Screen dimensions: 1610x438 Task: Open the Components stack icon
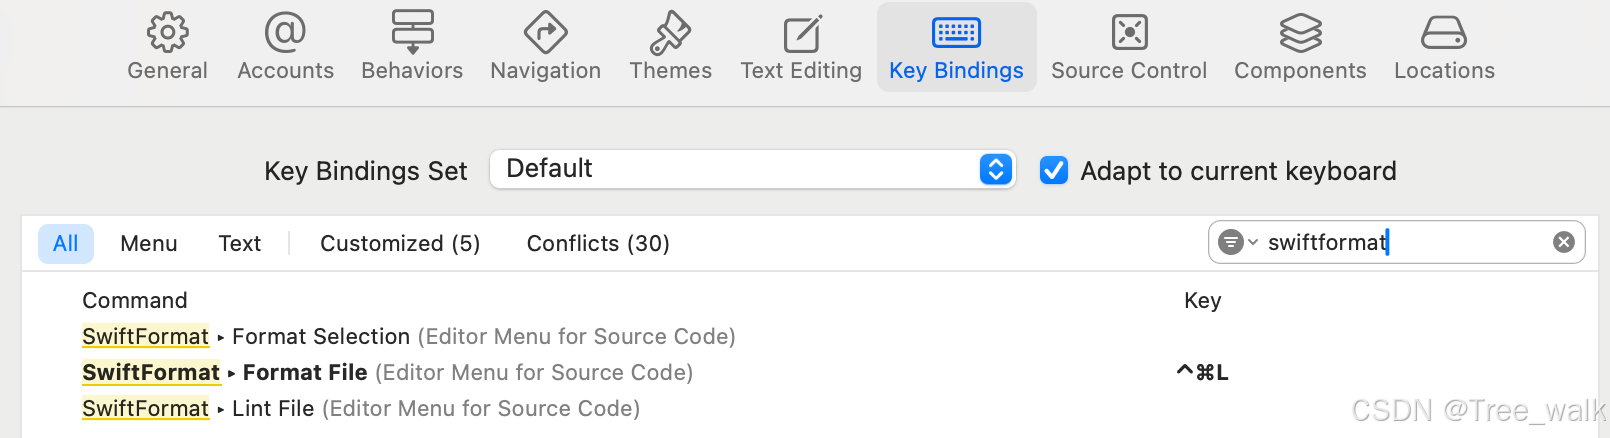(1300, 32)
